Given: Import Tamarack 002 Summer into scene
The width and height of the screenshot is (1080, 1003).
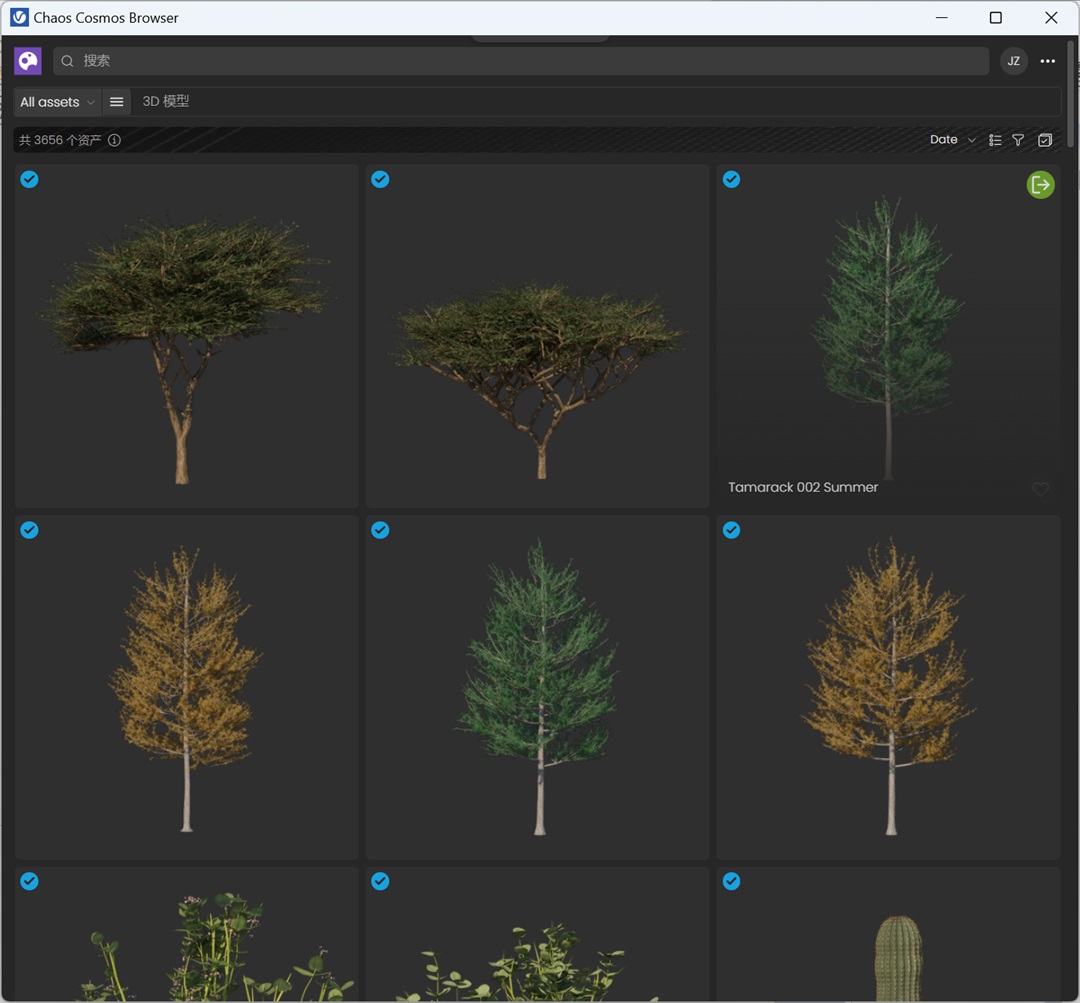Looking at the screenshot, I should tap(1041, 185).
